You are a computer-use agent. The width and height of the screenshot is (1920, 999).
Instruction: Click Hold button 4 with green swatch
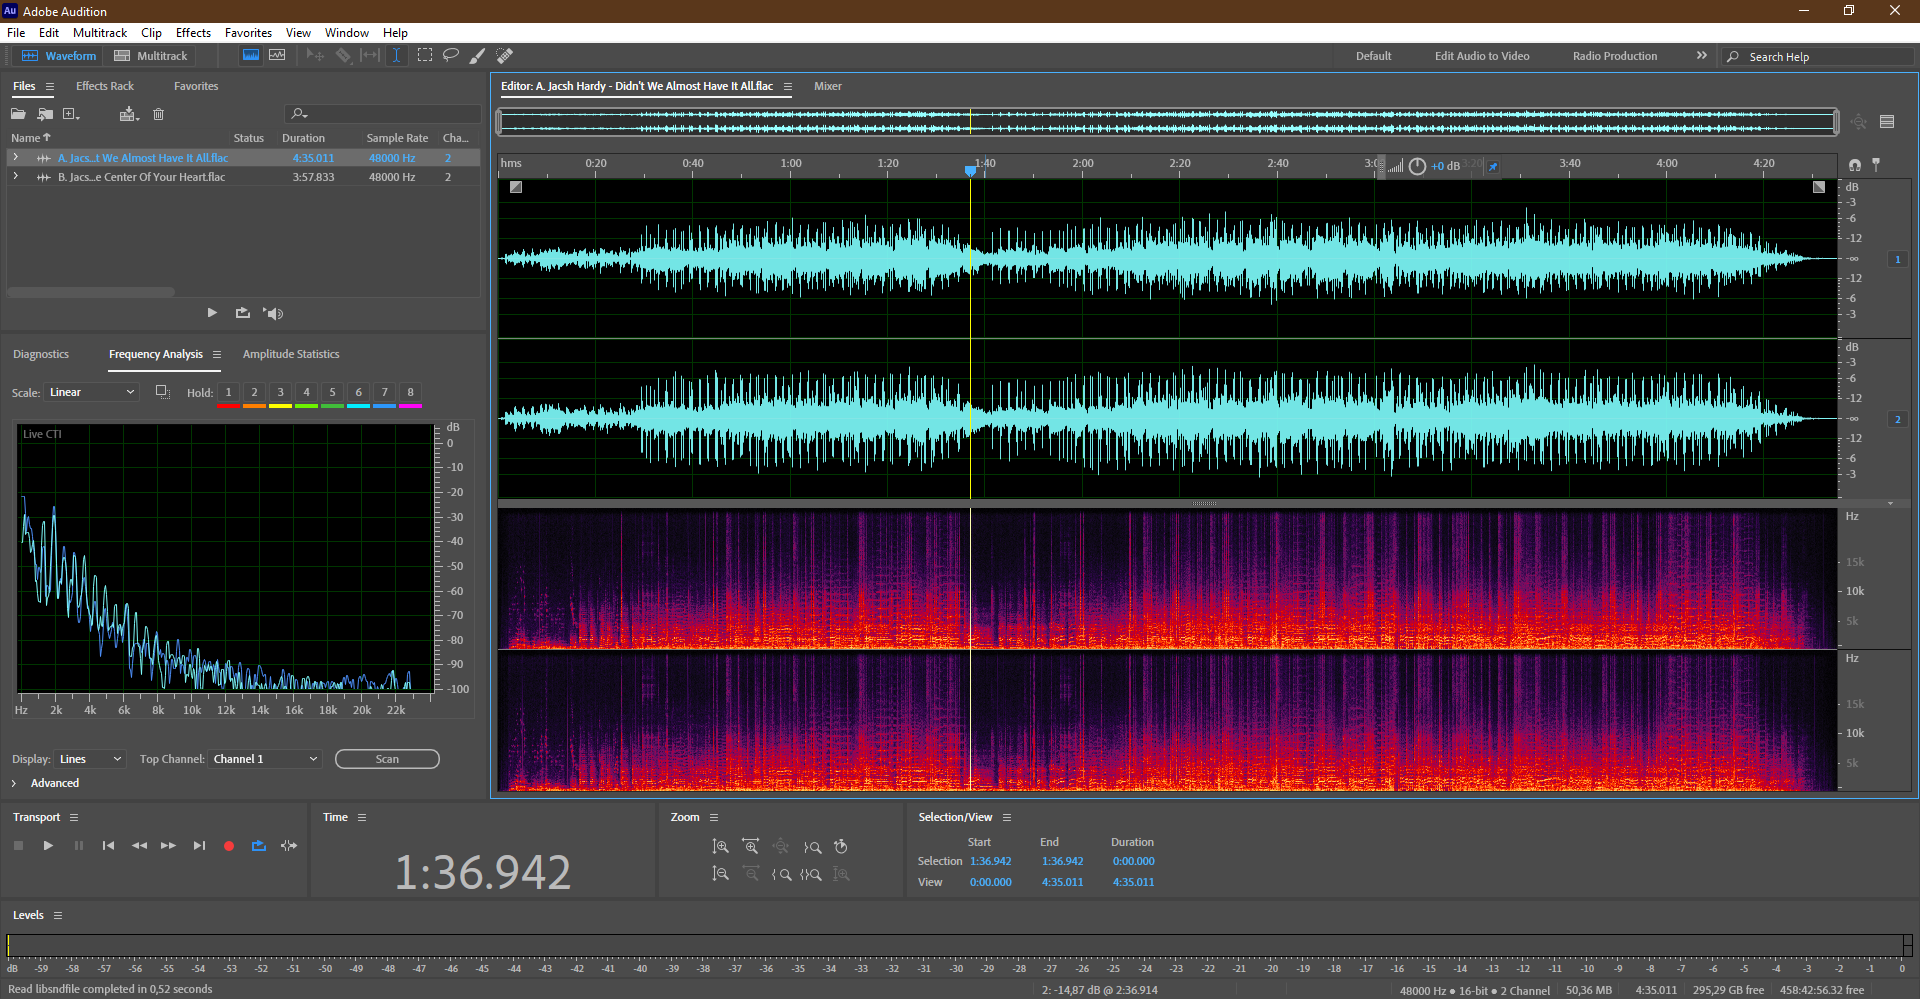click(306, 394)
